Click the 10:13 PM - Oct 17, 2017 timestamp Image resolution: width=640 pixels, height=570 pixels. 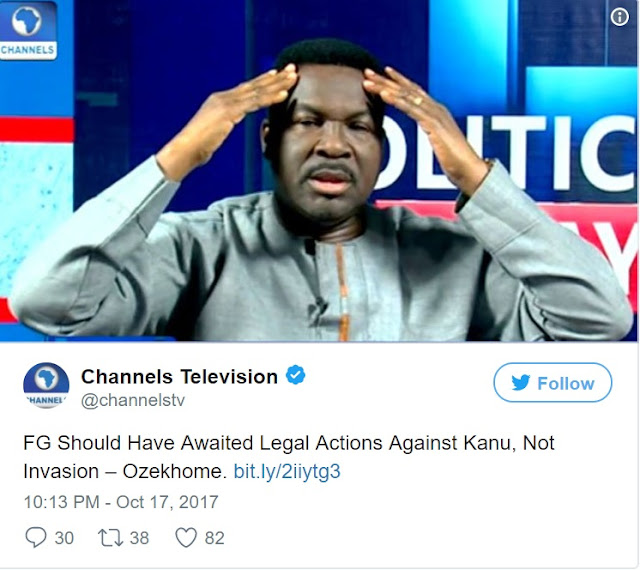click(121, 502)
